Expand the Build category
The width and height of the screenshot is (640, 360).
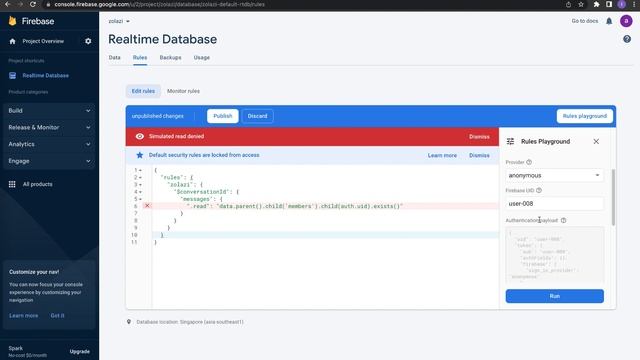(x=49, y=111)
